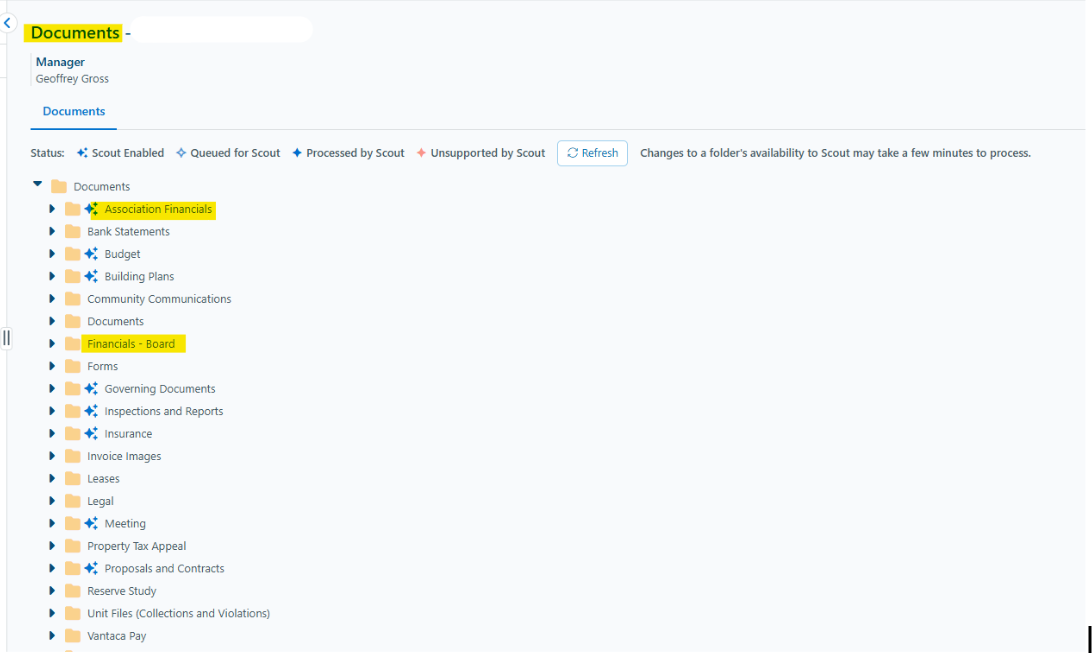The image size is (1092, 653).
Task: Select the Association Financials folder name
Action: 158,209
